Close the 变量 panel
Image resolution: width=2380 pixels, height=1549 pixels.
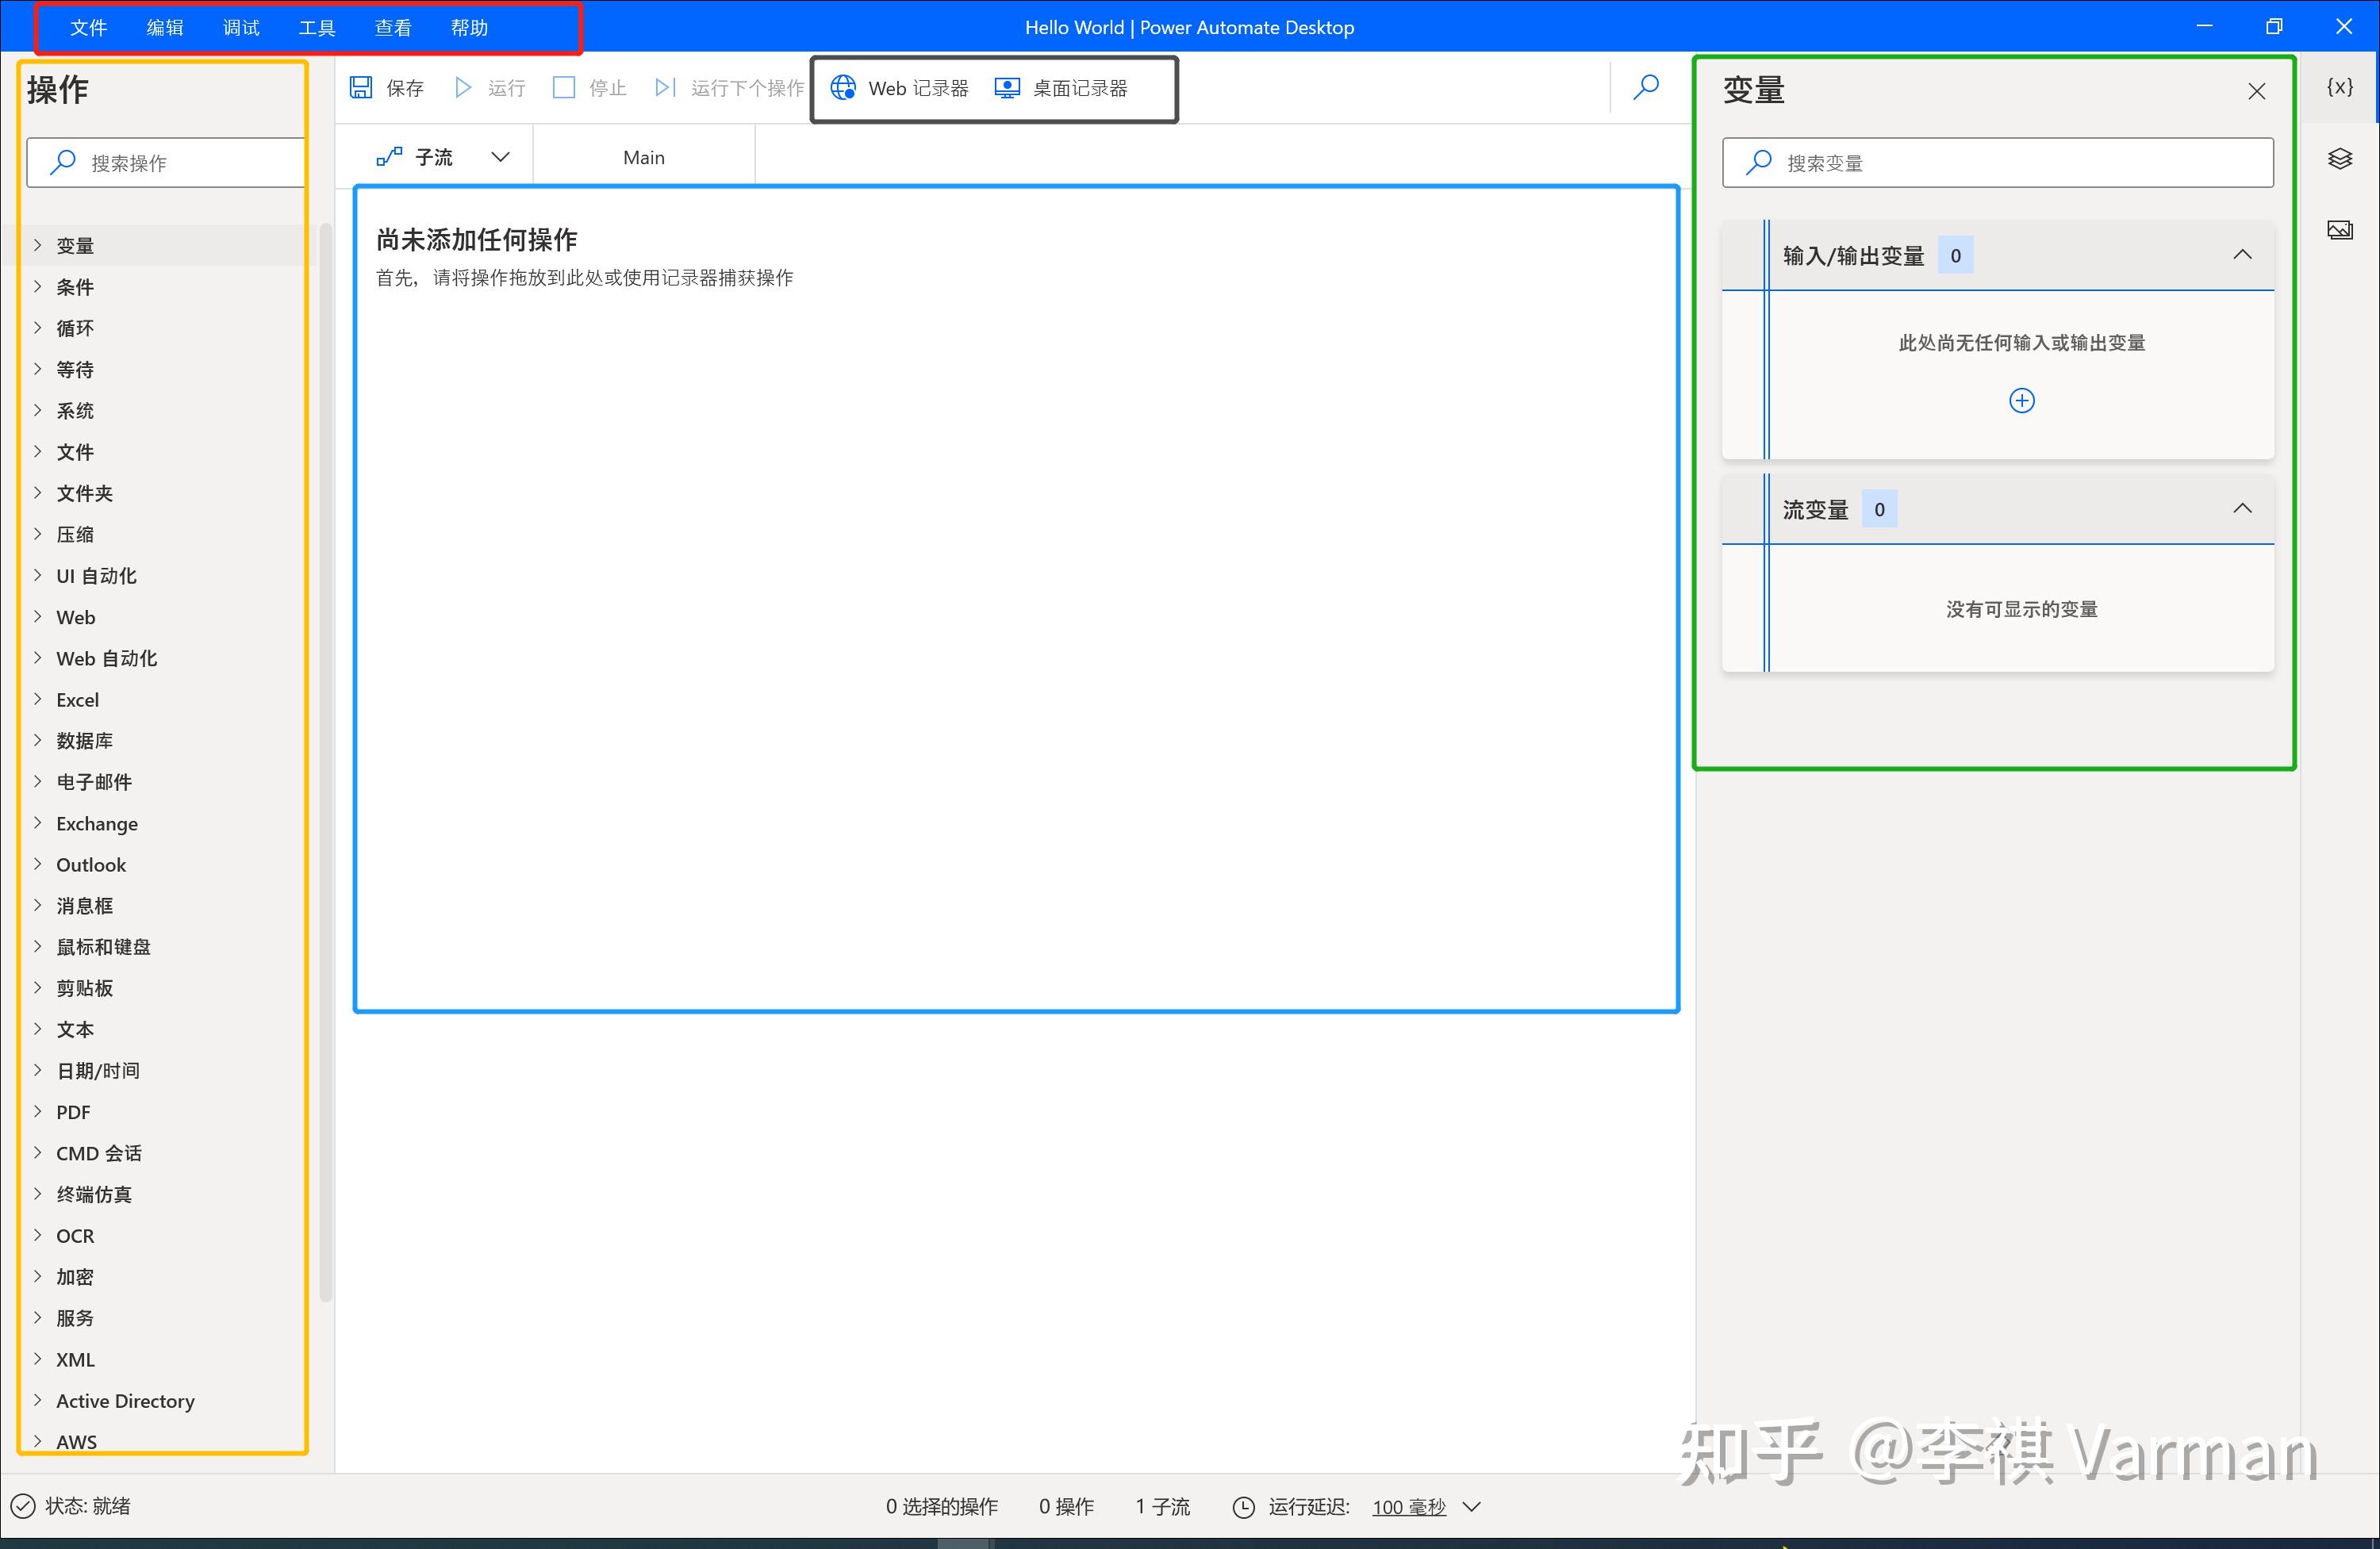2256,91
